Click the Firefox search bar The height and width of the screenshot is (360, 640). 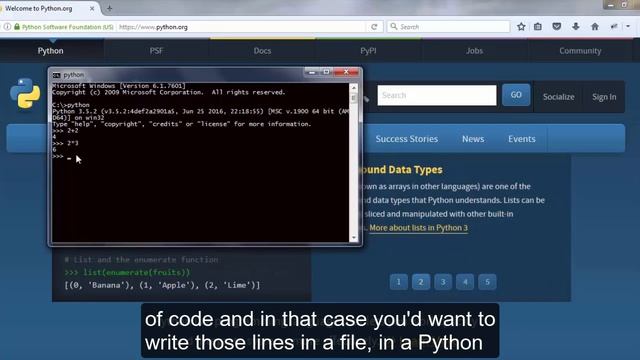448,27
